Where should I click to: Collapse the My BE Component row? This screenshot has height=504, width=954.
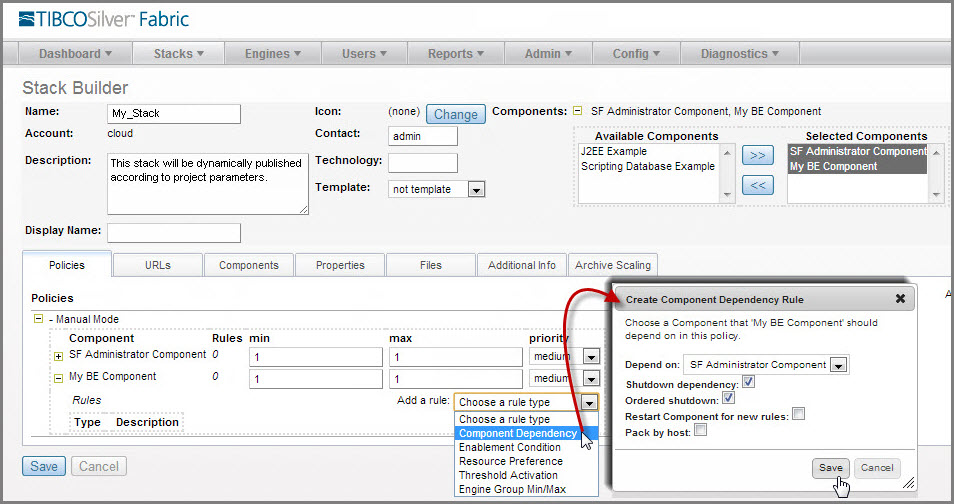(x=58, y=378)
